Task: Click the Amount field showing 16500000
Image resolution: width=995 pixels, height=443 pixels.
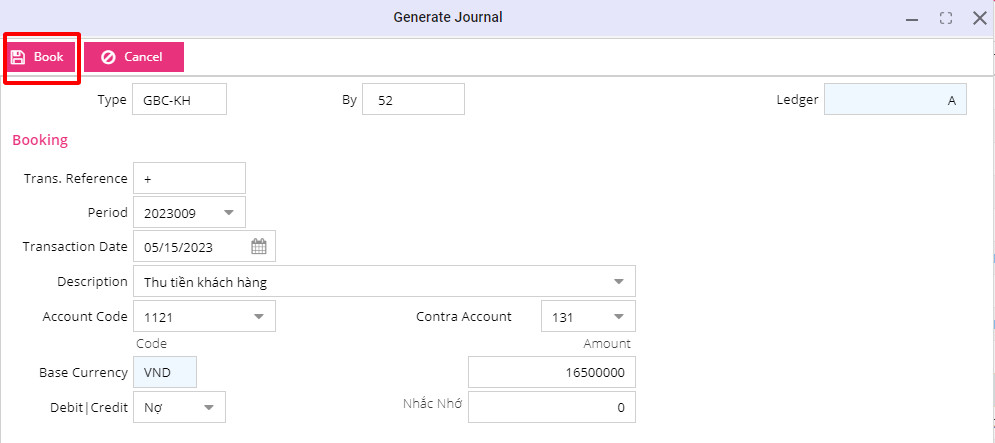Action: point(551,372)
